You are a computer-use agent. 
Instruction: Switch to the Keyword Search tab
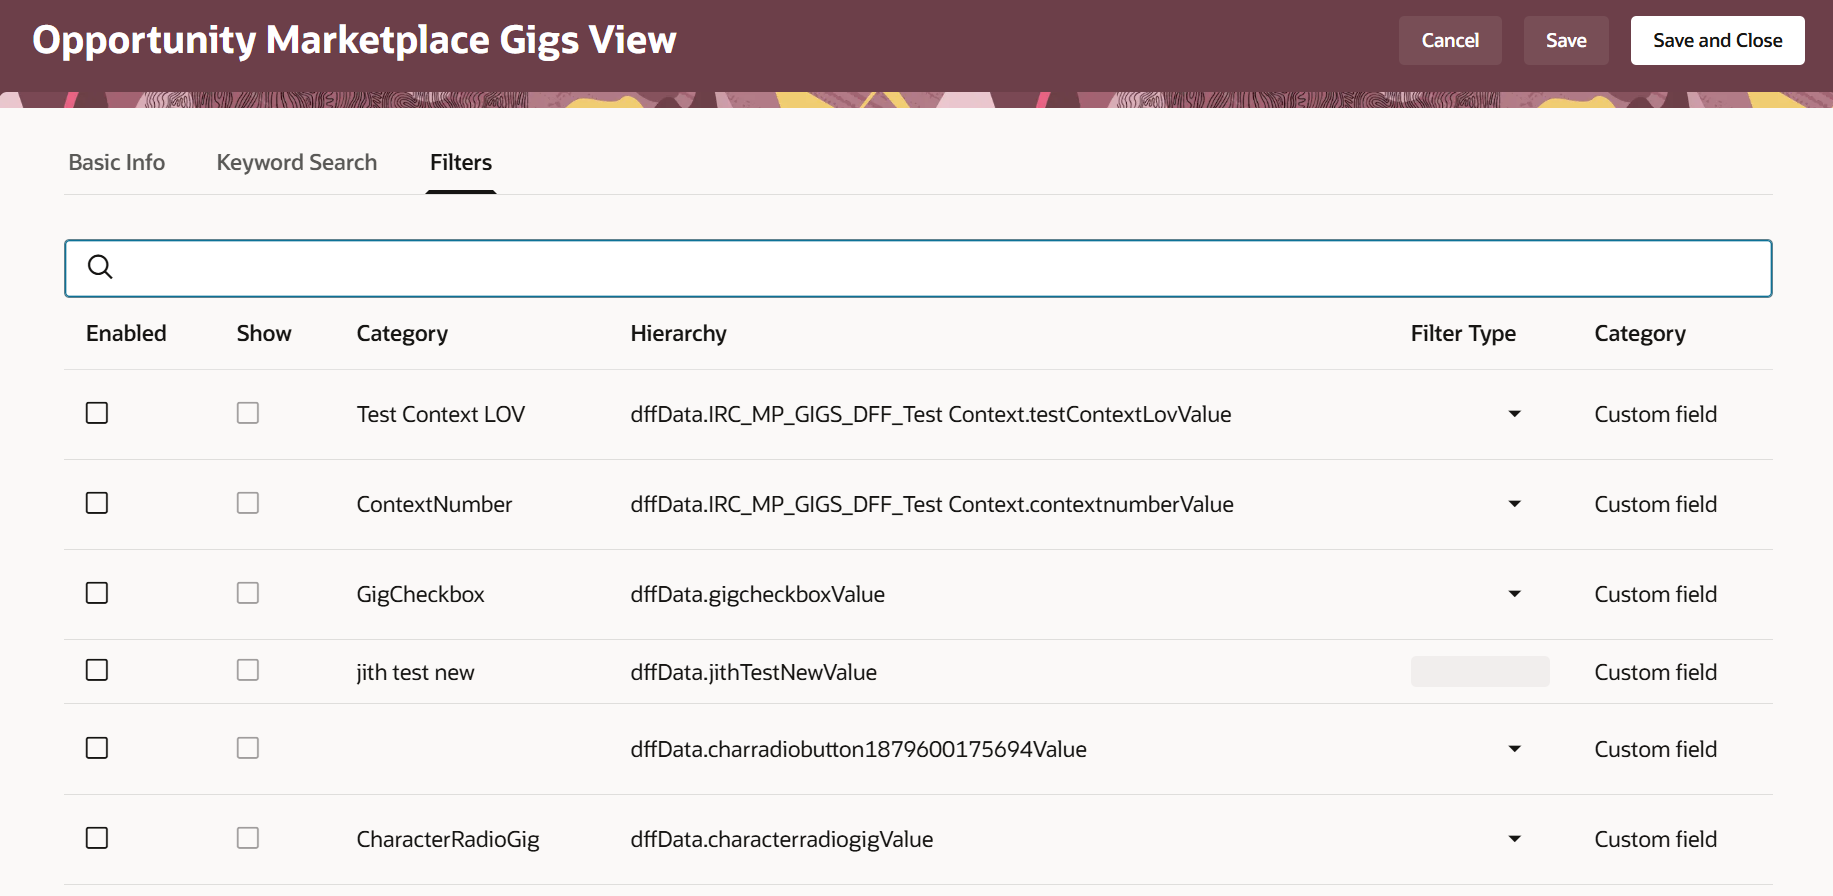[x=297, y=162]
